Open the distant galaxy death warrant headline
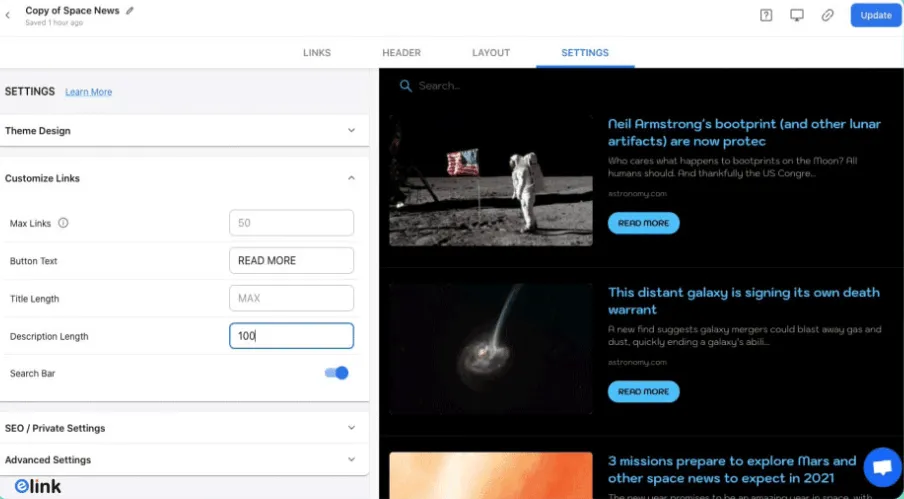The width and height of the screenshot is (904, 499). coord(744,301)
